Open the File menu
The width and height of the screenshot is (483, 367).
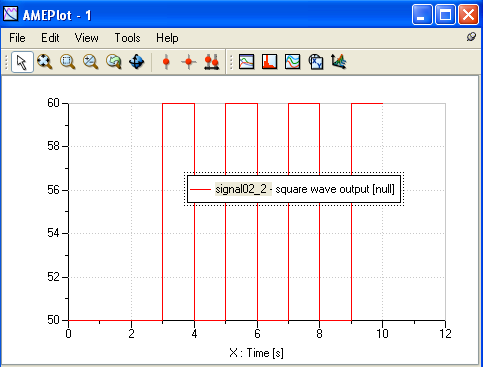pyautogui.click(x=17, y=38)
